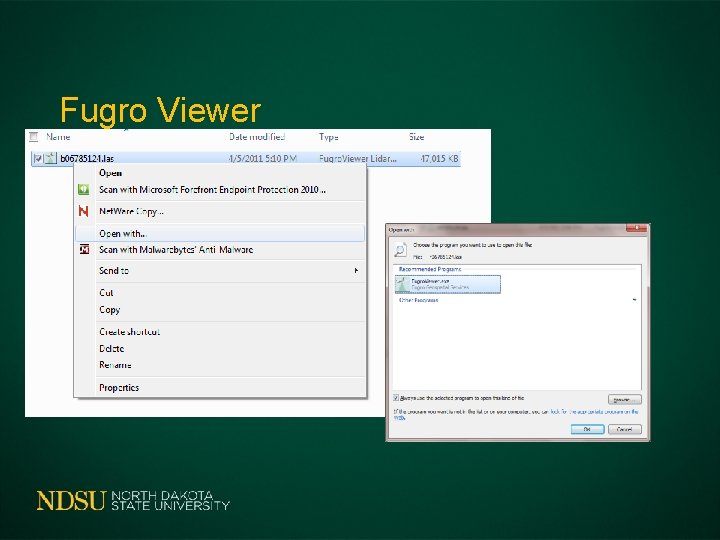720x540 pixels.
Task: Click the Forefront Endpoint Protection green icon
Action: pyautogui.click(x=84, y=189)
